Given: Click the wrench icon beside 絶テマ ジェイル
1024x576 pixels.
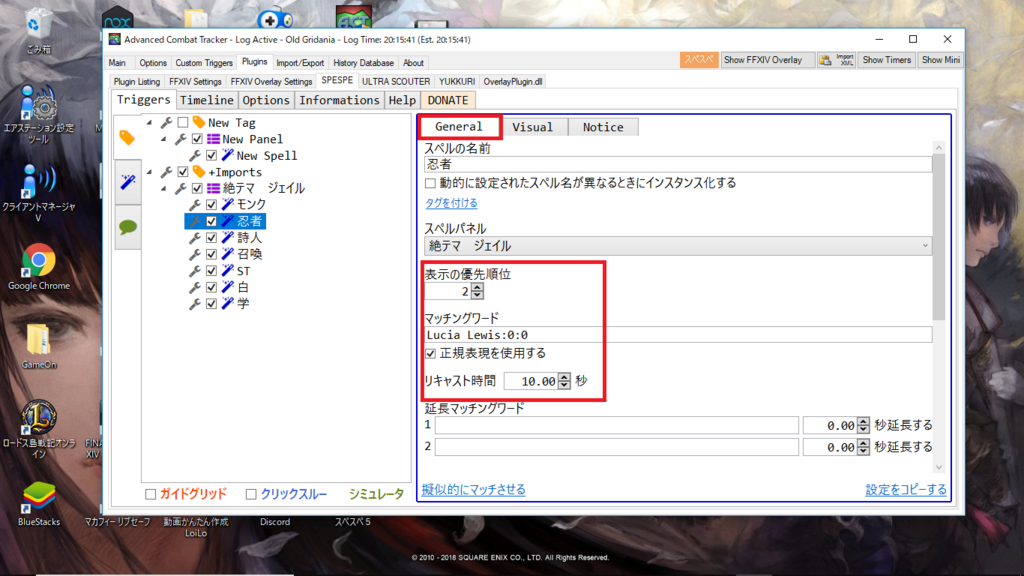Looking at the screenshot, I should [181, 188].
